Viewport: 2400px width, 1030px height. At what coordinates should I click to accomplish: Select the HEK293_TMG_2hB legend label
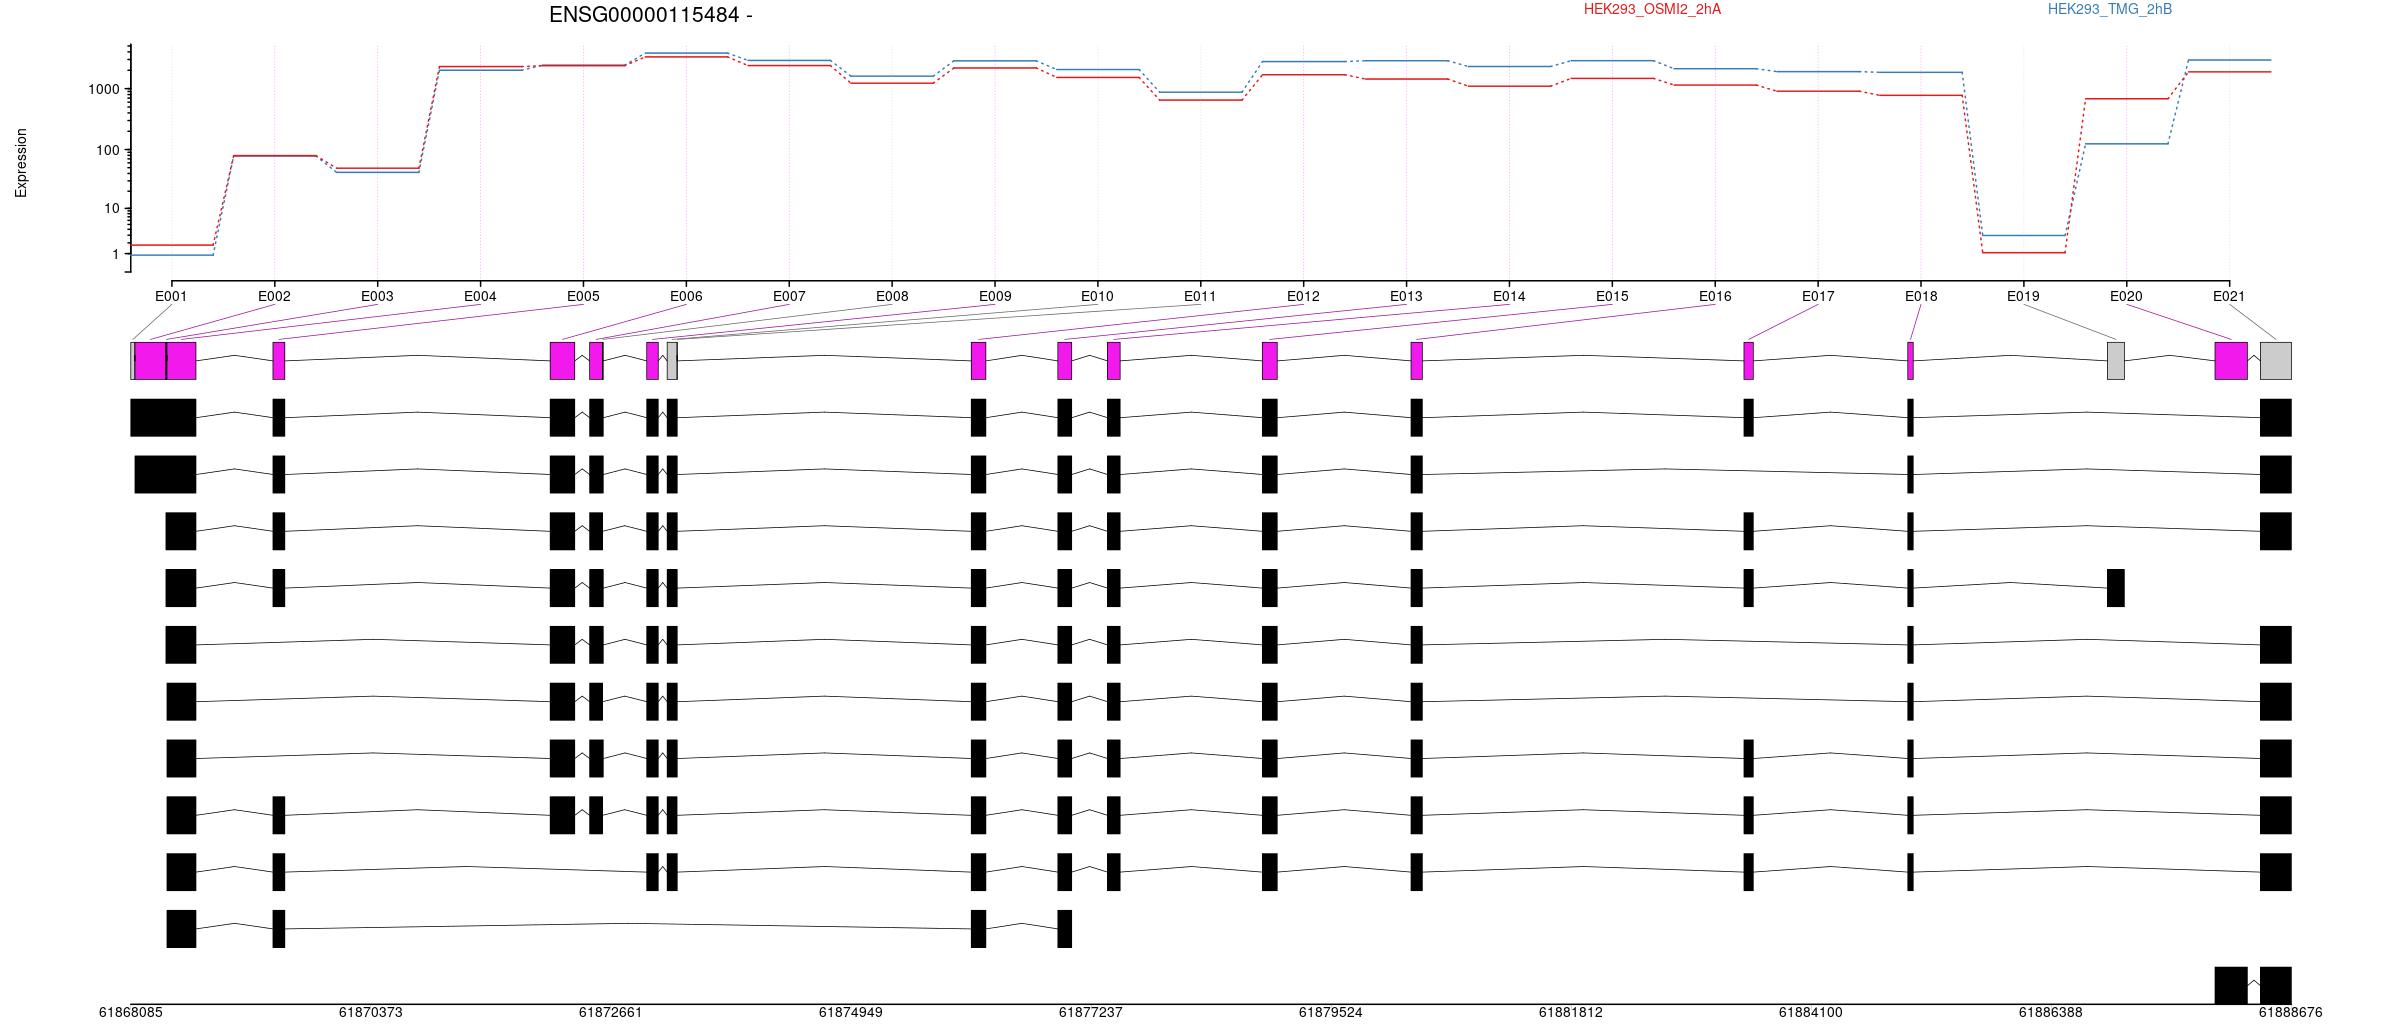click(2110, 9)
